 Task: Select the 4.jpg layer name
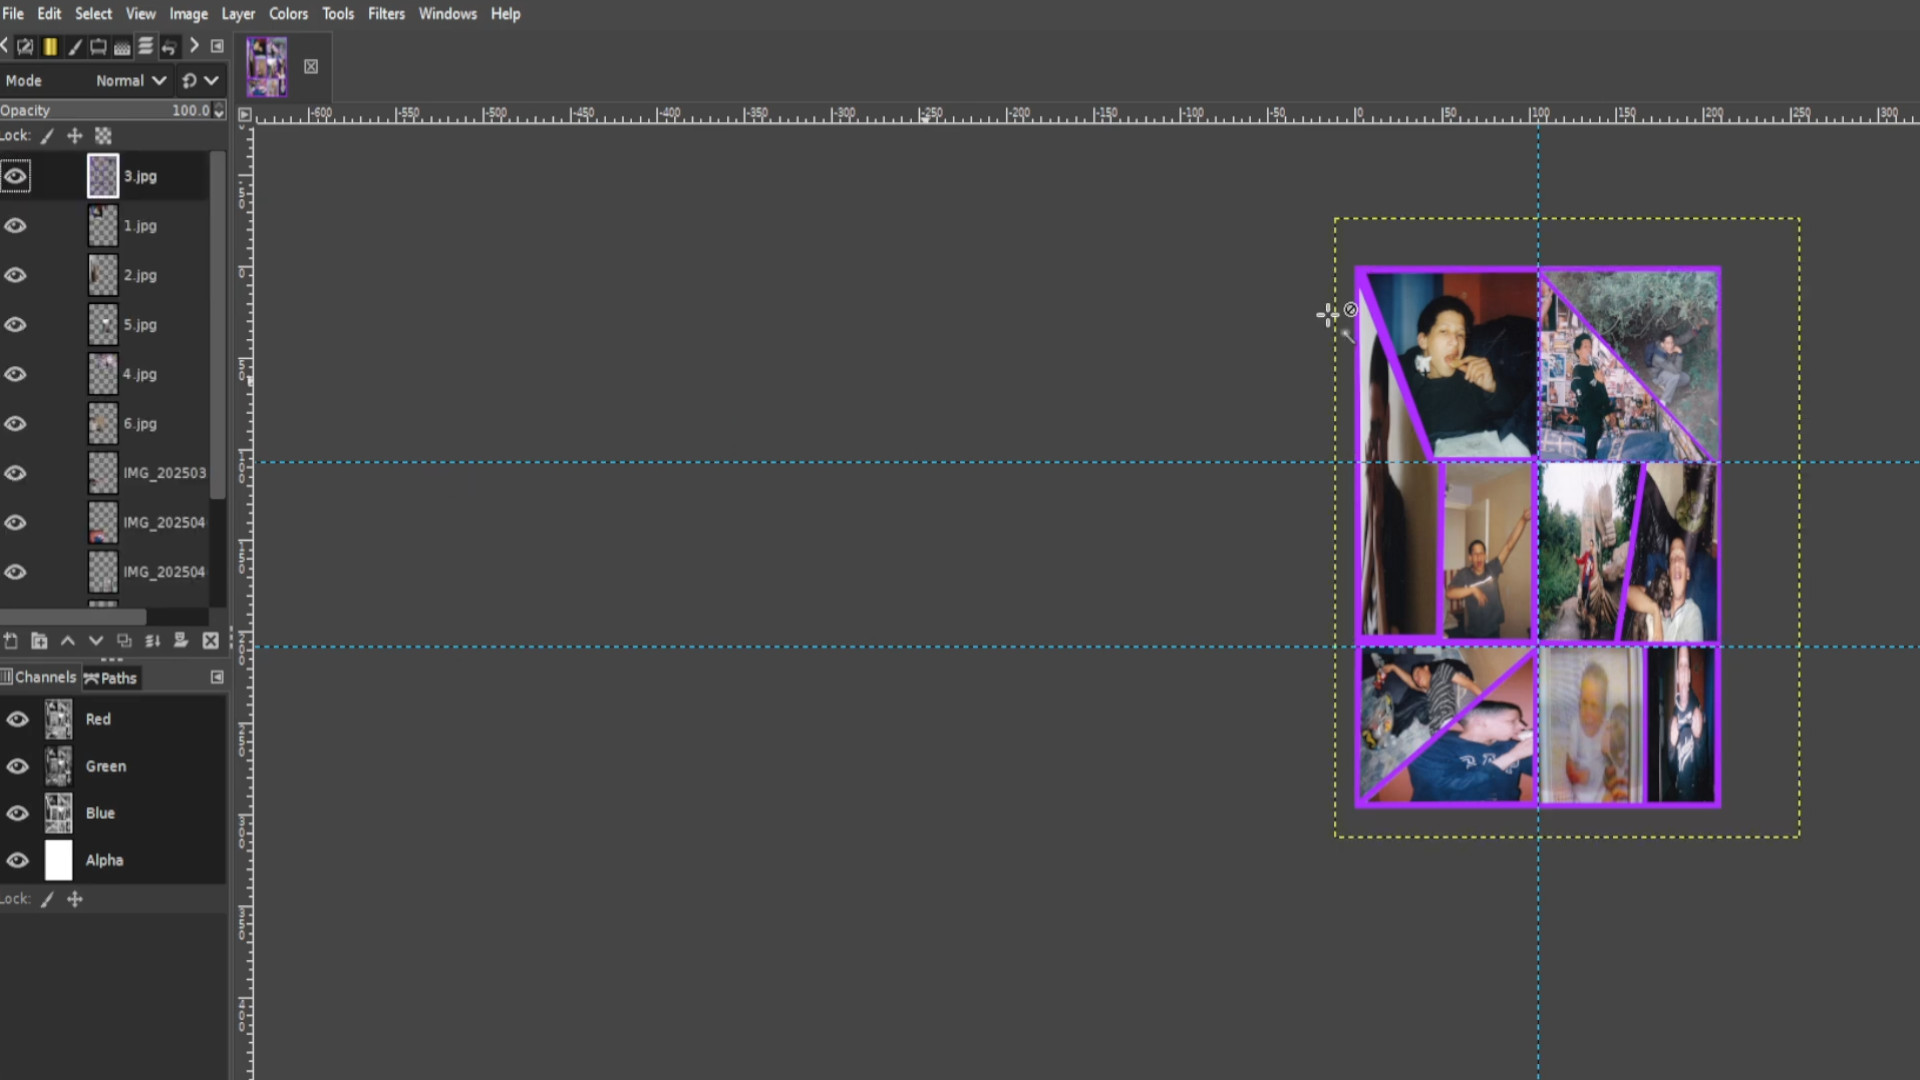coord(140,375)
